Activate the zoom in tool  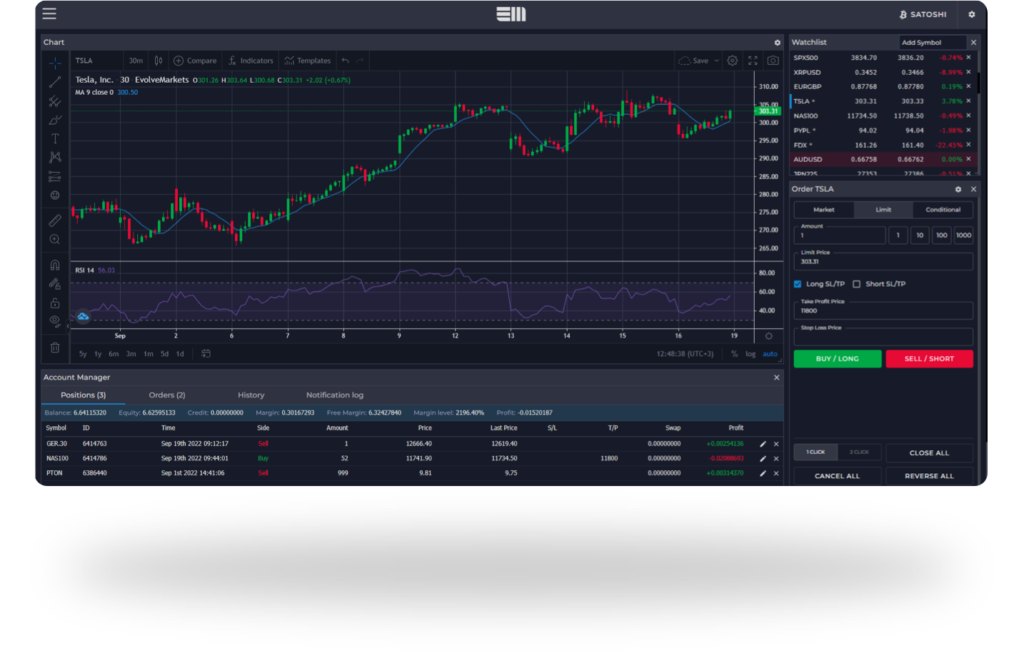55,239
